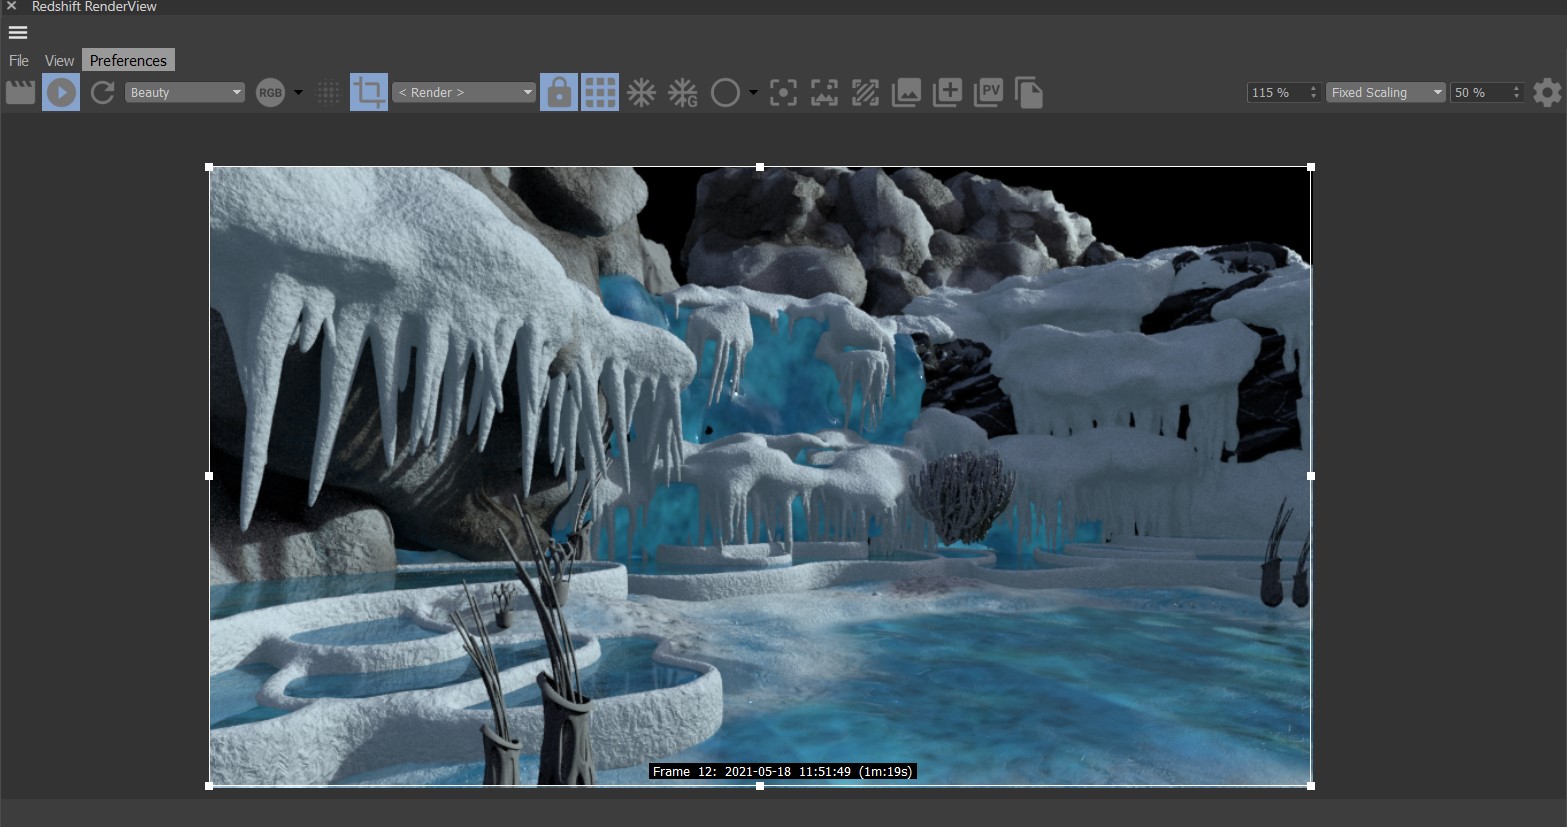This screenshot has width=1567, height=827.
Task: Freeze geometry updates via the snowflake-G icon
Action: [x=682, y=91]
